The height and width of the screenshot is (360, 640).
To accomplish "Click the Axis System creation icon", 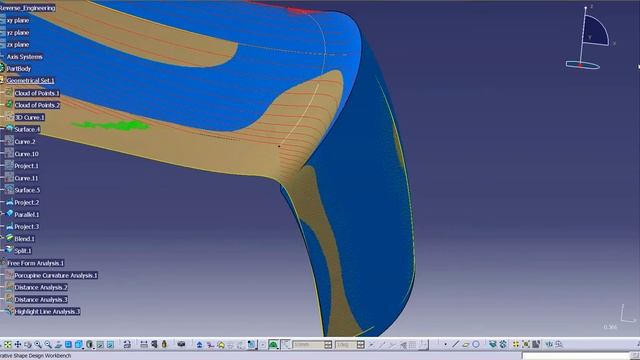I will 210,344.
